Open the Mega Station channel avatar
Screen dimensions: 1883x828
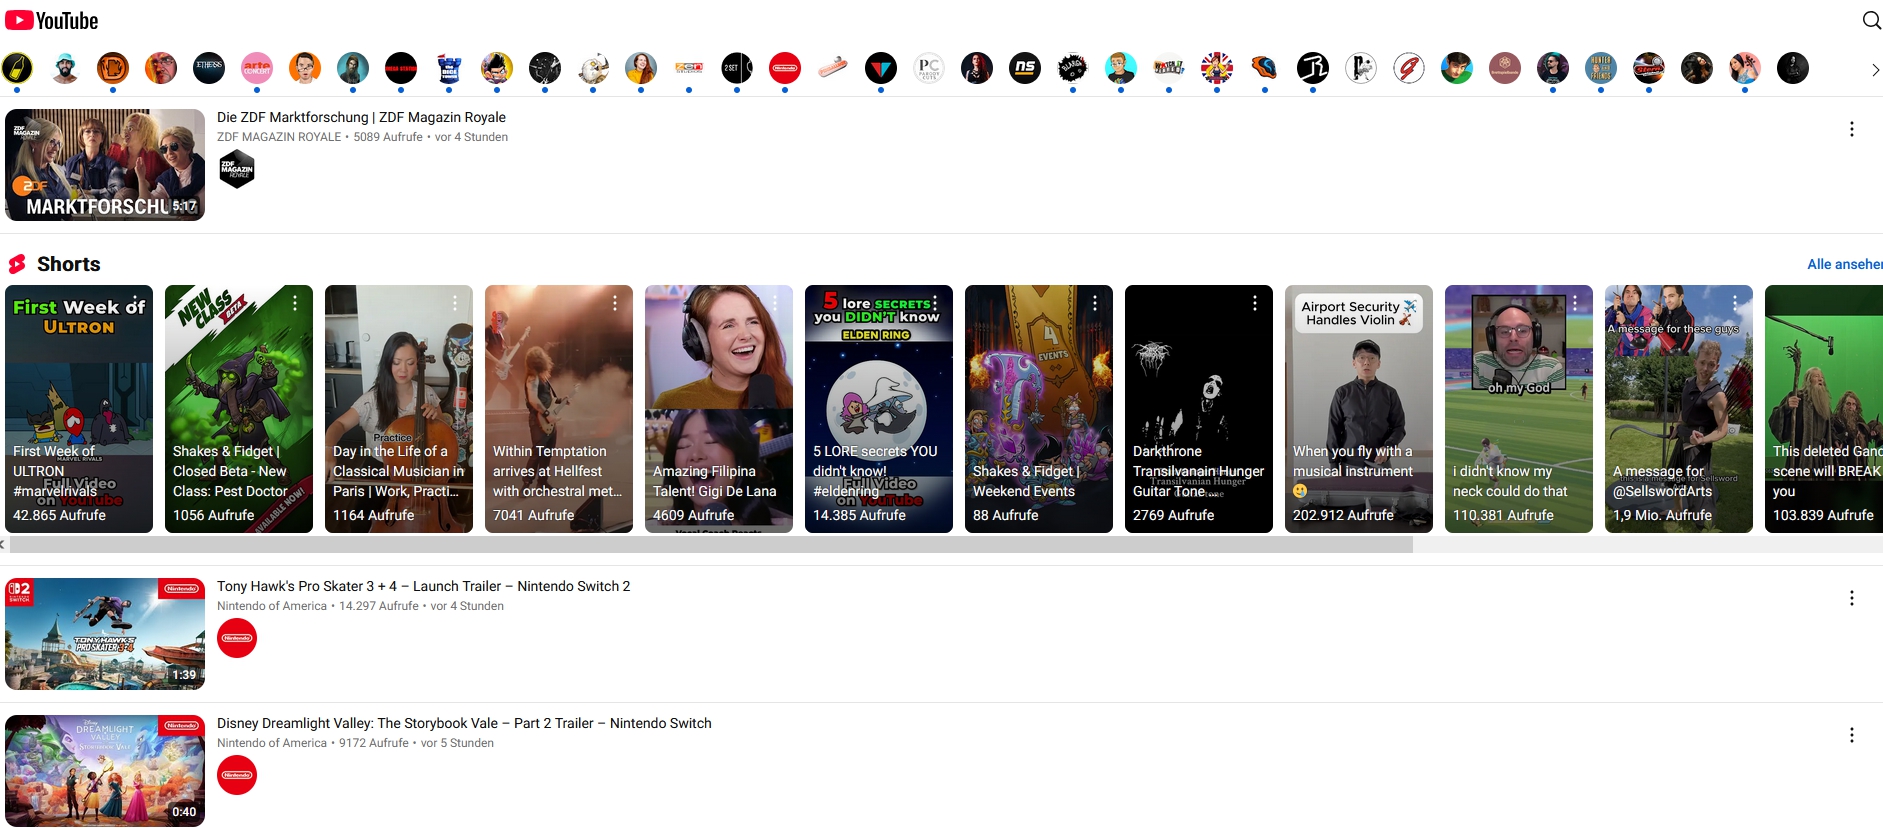(401, 68)
